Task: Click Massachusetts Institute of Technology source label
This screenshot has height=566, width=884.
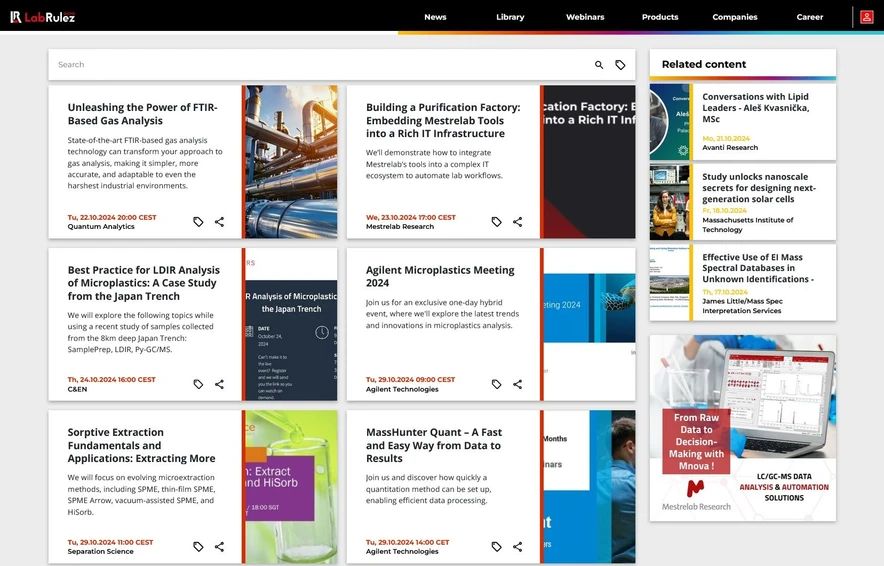Action: pos(748,224)
